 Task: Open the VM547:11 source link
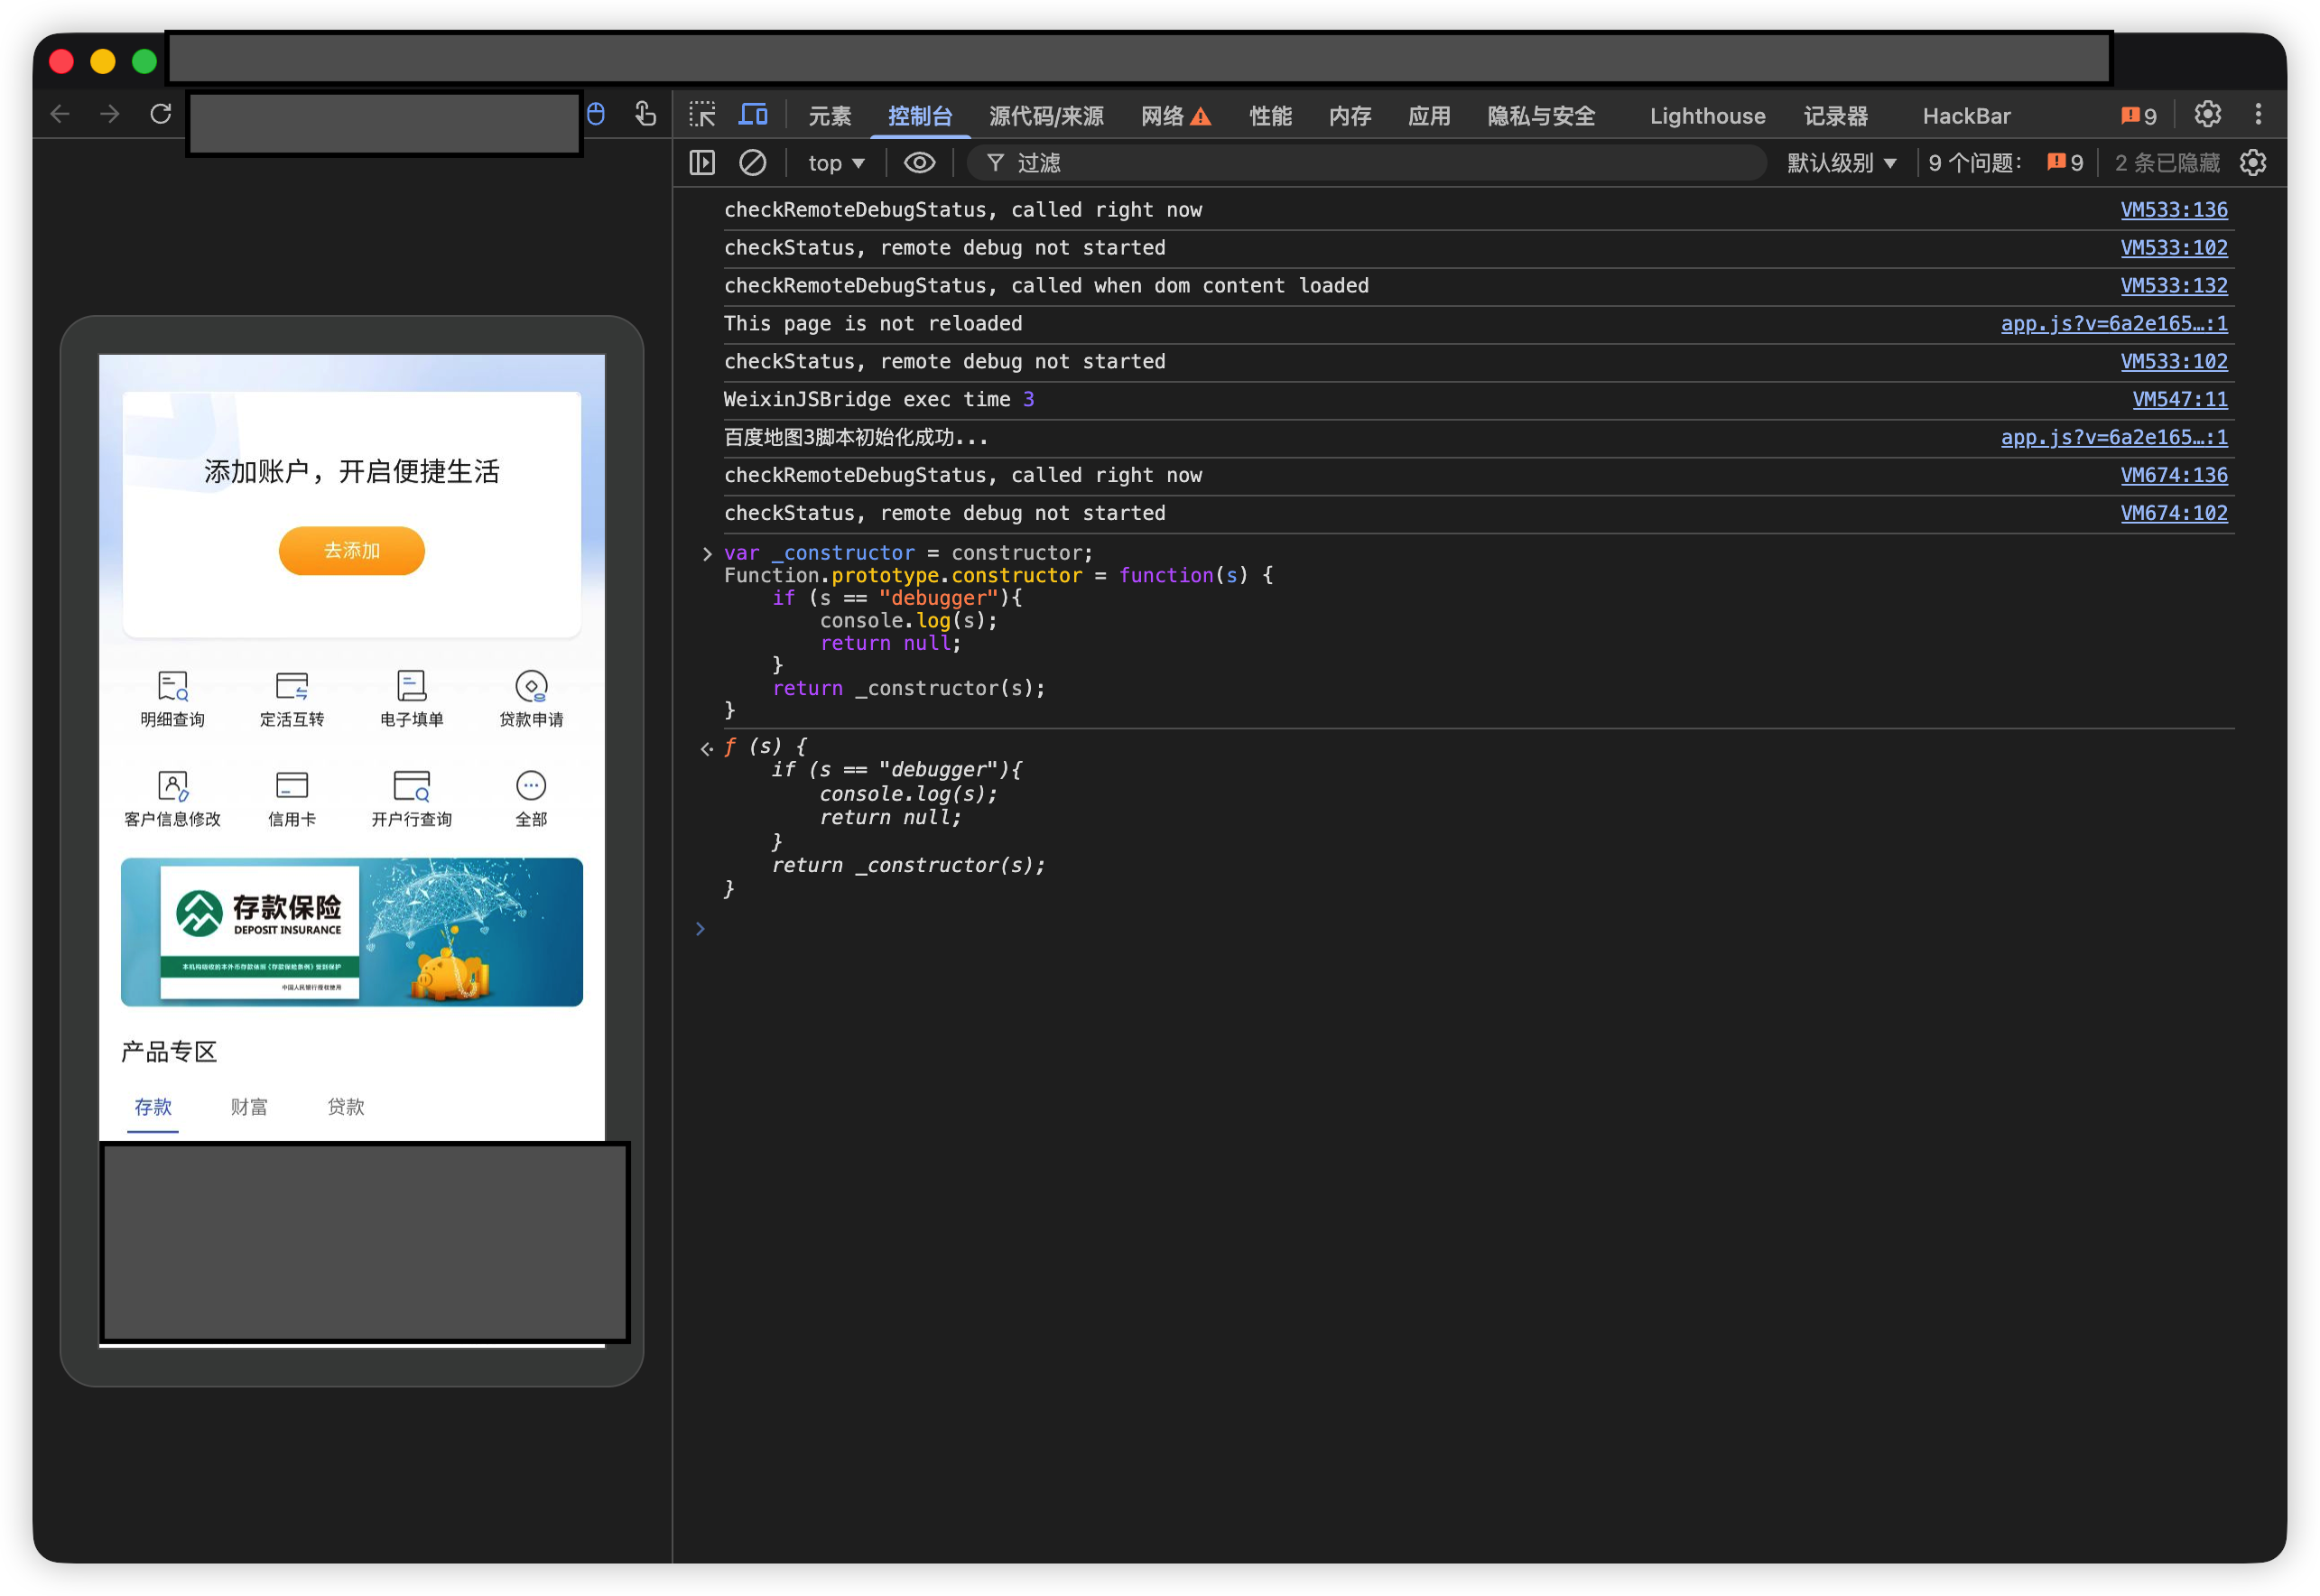click(x=2179, y=399)
